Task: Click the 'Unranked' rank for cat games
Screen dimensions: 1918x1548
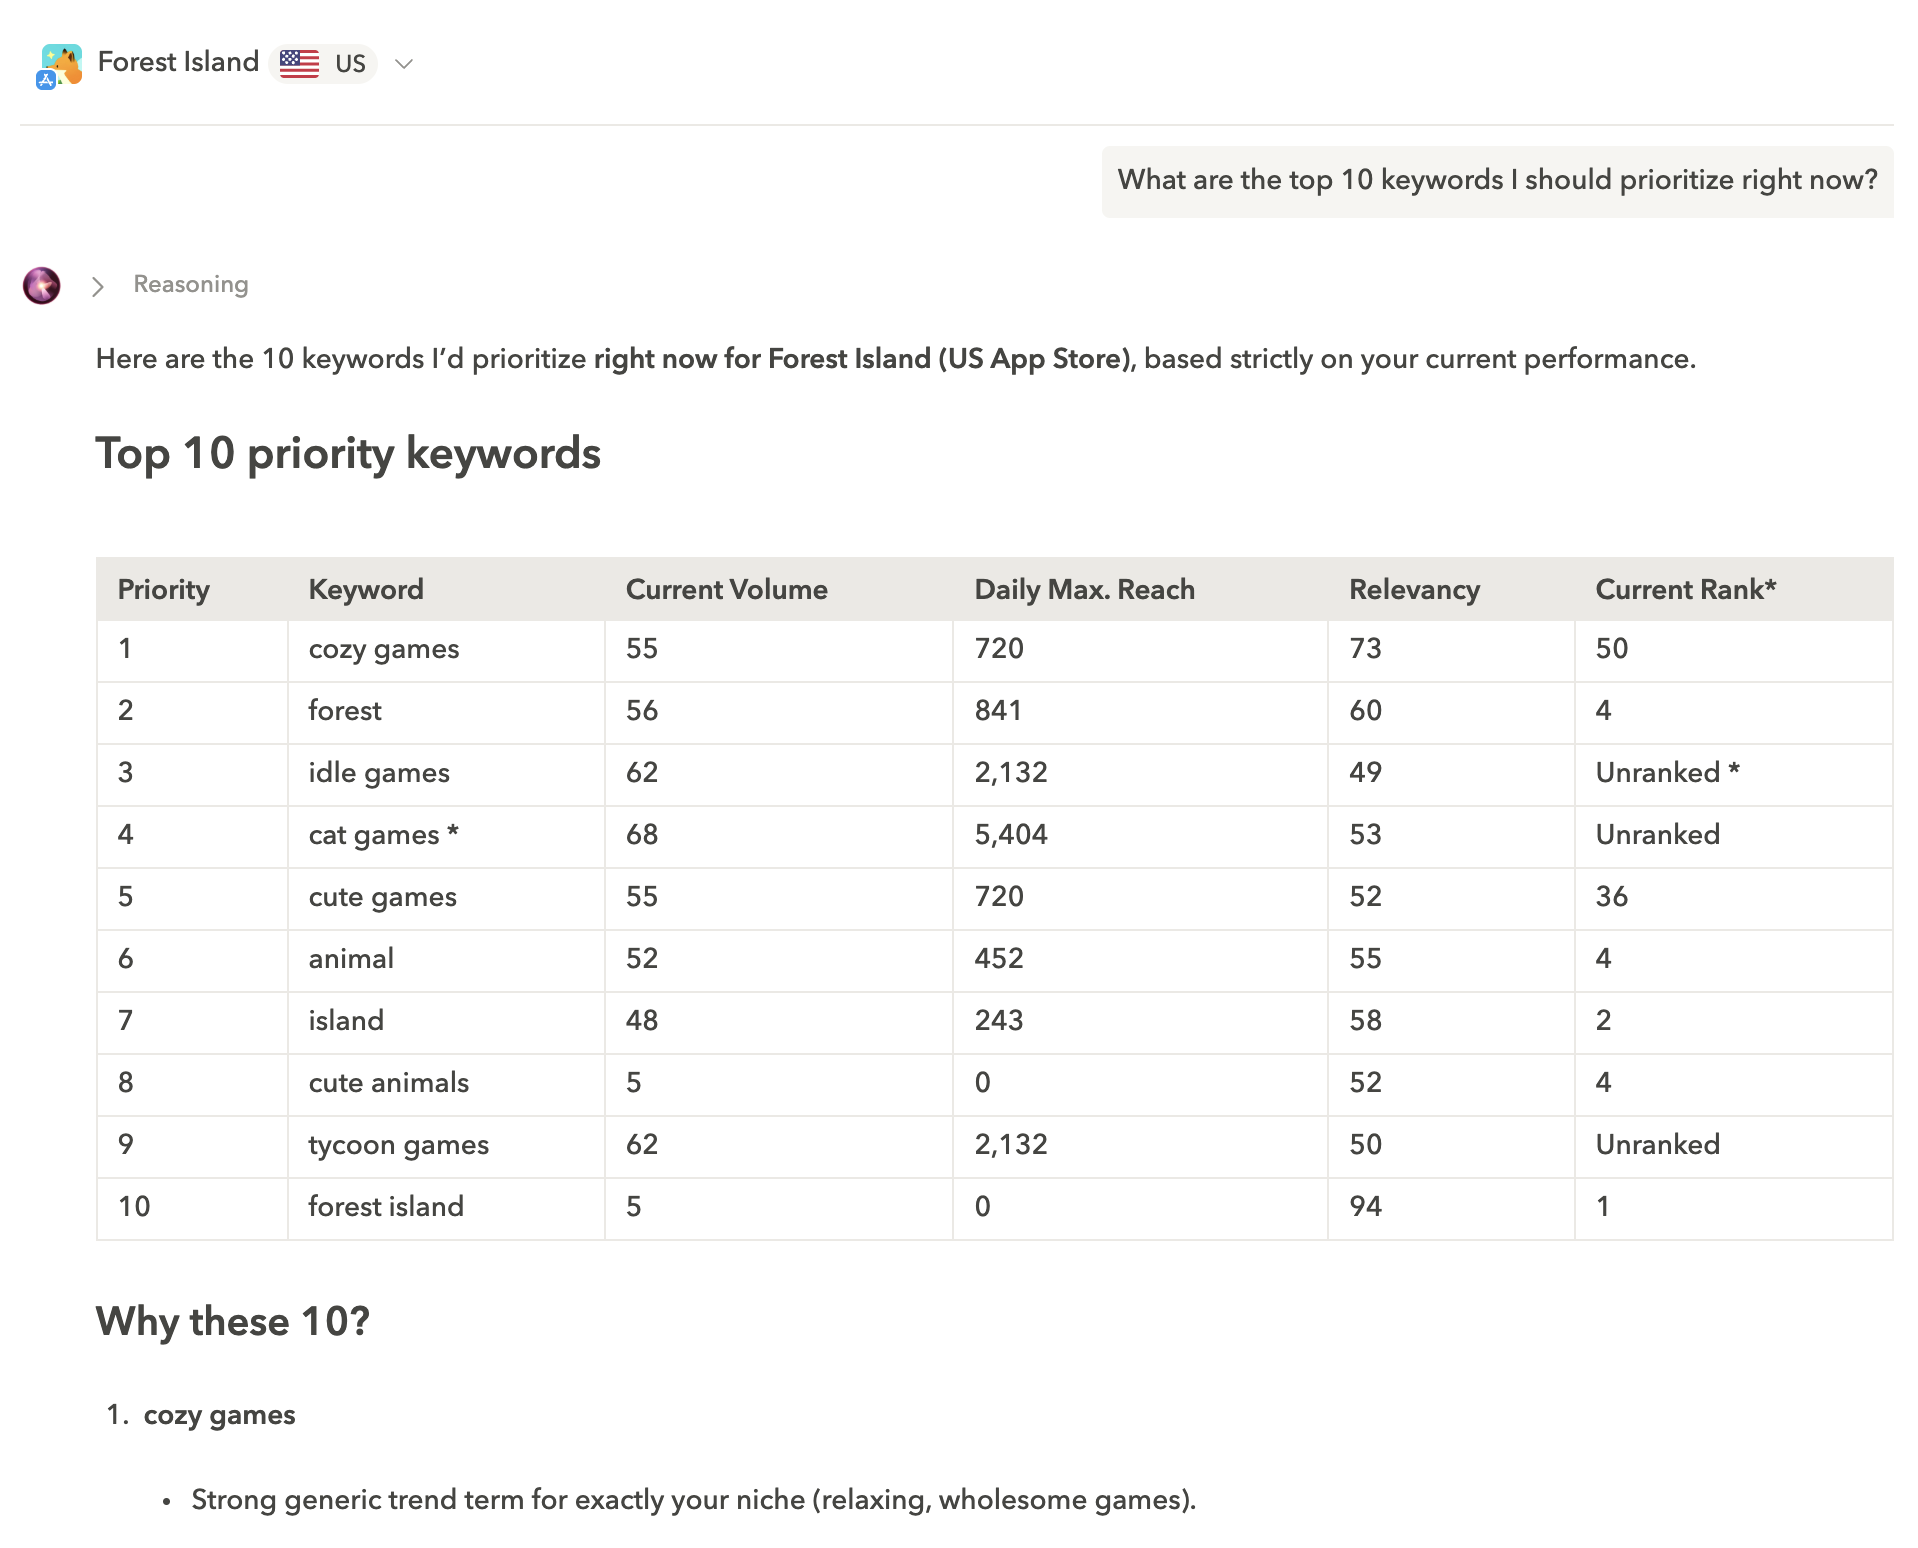Action: tap(1657, 835)
